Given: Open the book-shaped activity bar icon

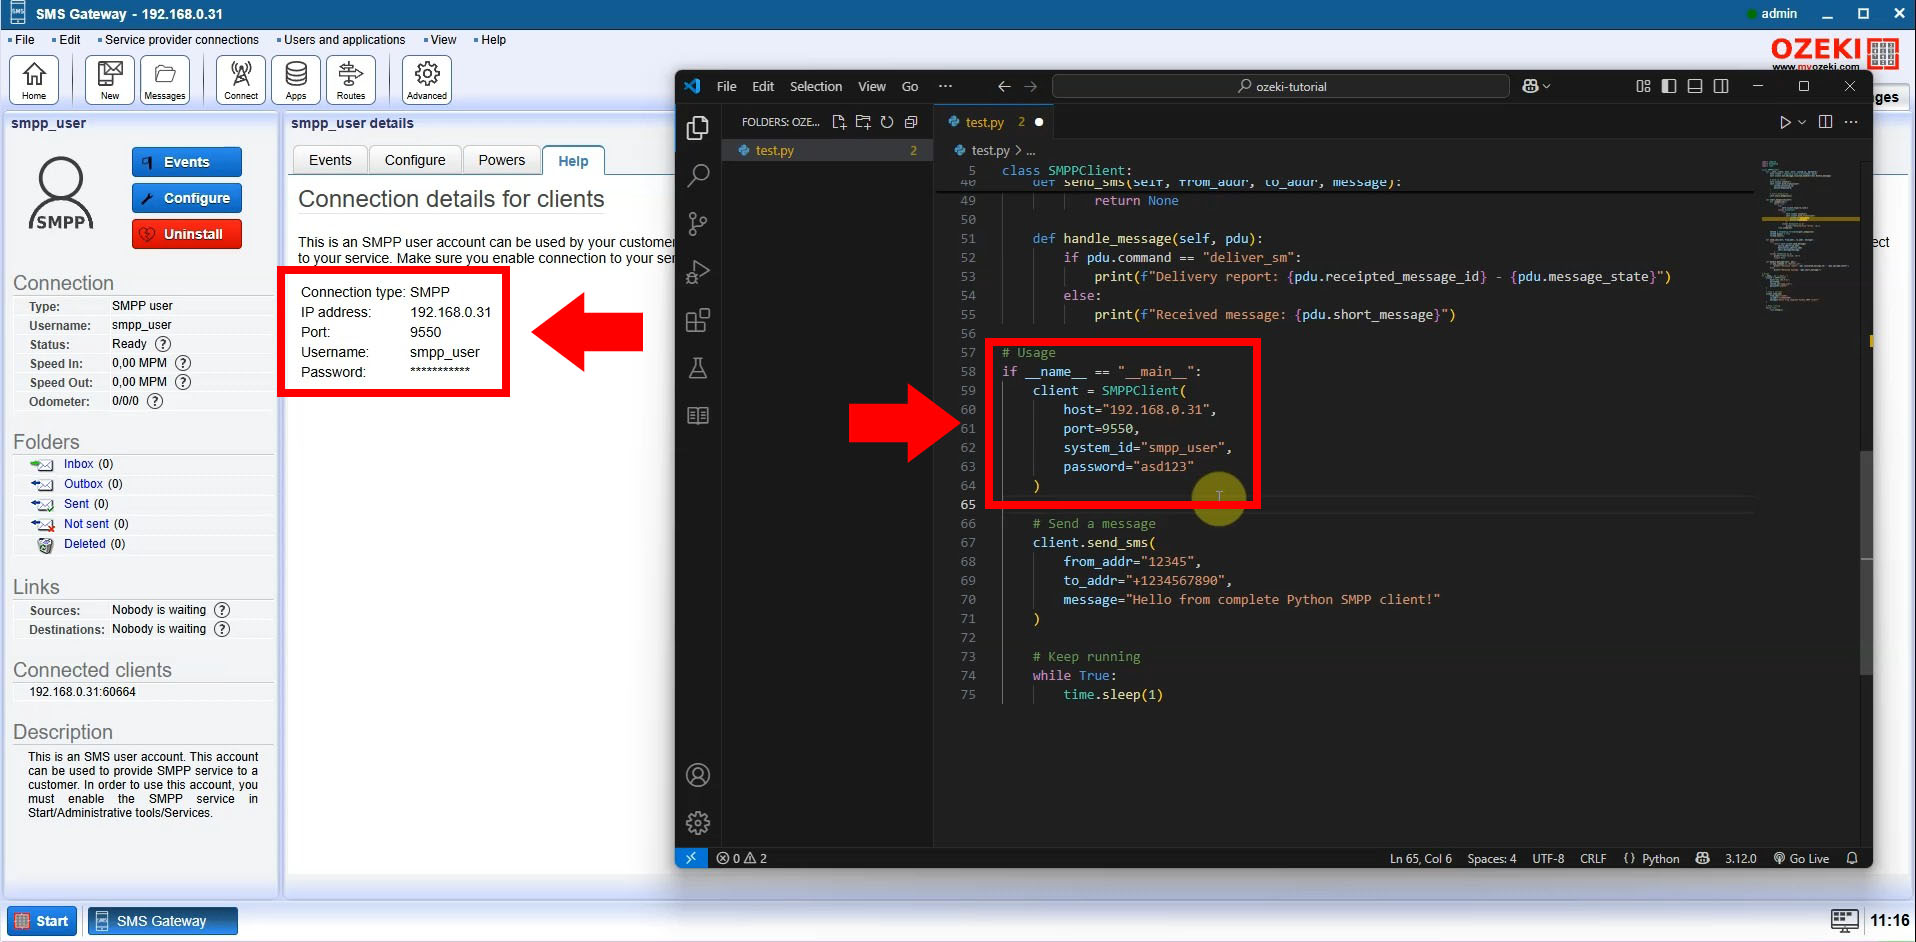Looking at the screenshot, I should (x=698, y=415).
